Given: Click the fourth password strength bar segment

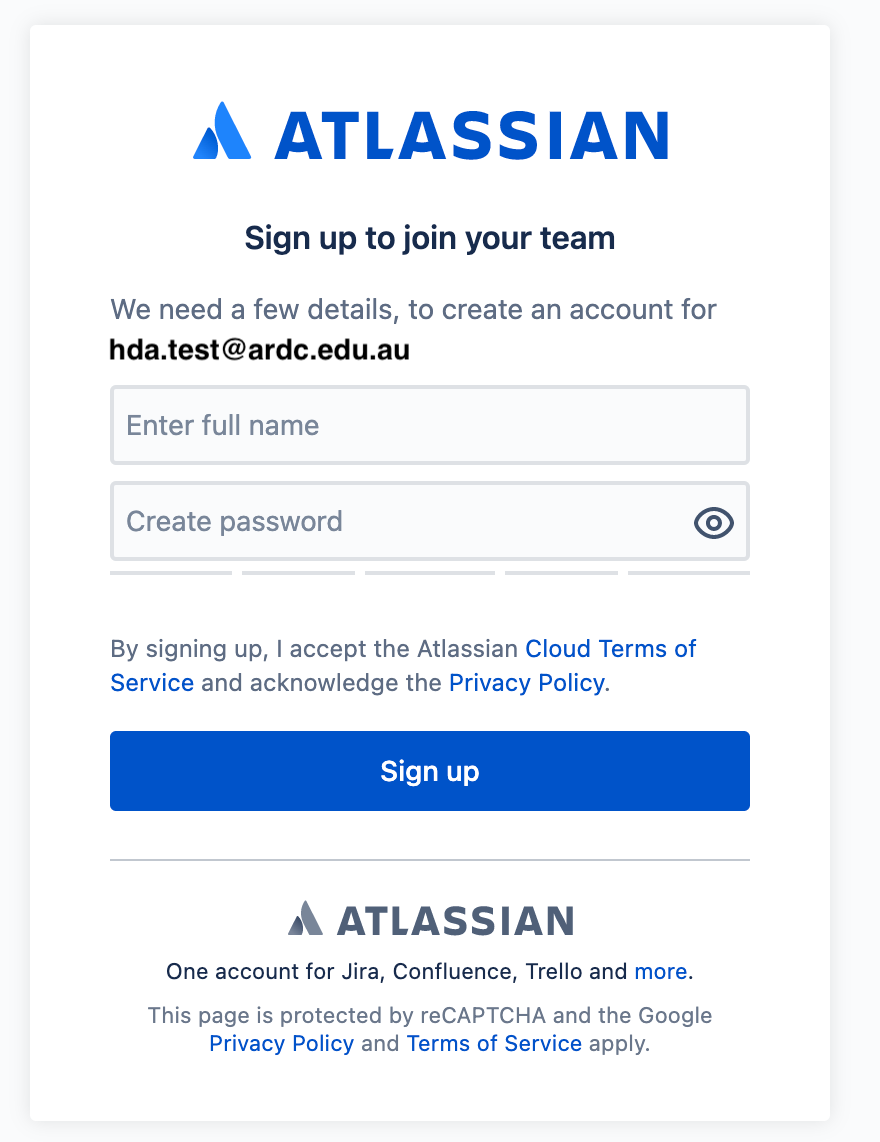Looking at the screenshot, I should [561, 573].
